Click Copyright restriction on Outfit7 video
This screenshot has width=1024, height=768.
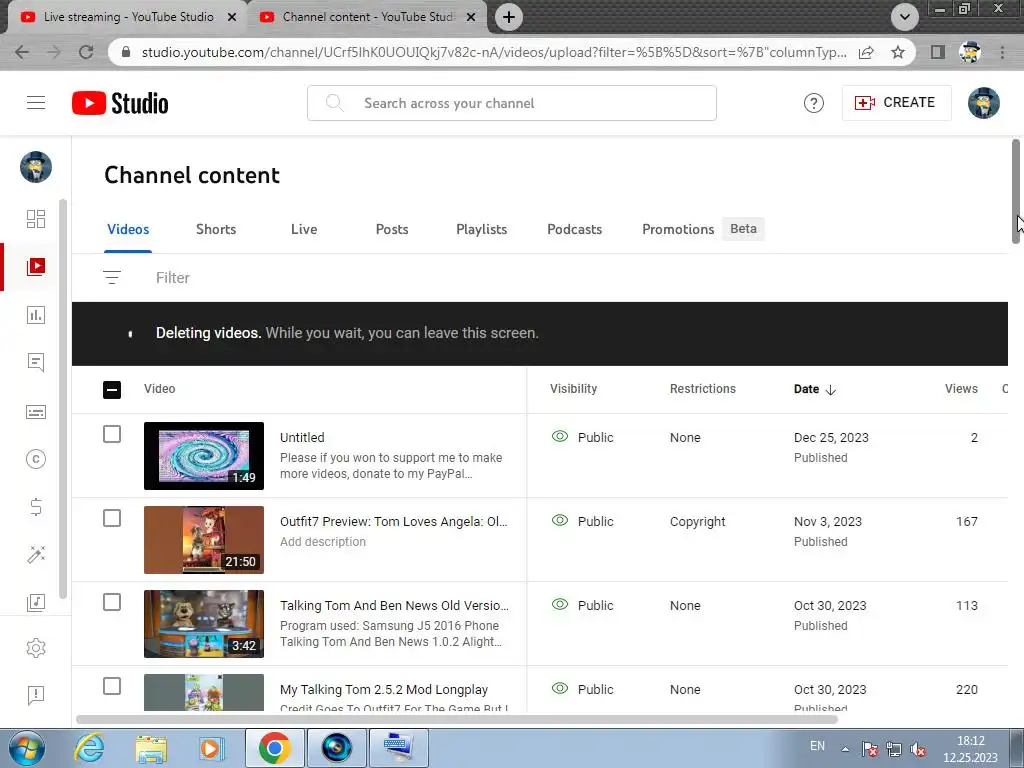click(x=697, y=521)
